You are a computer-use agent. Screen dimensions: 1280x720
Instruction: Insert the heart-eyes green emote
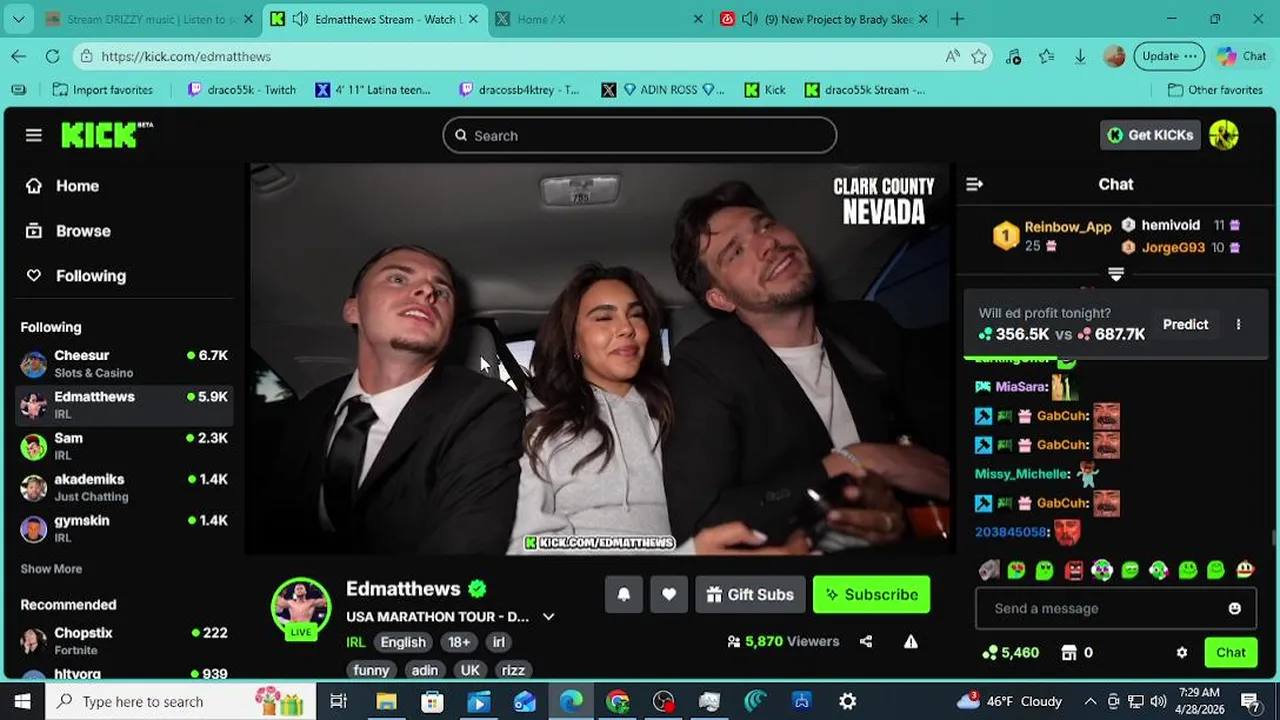tap(1016, 570)
